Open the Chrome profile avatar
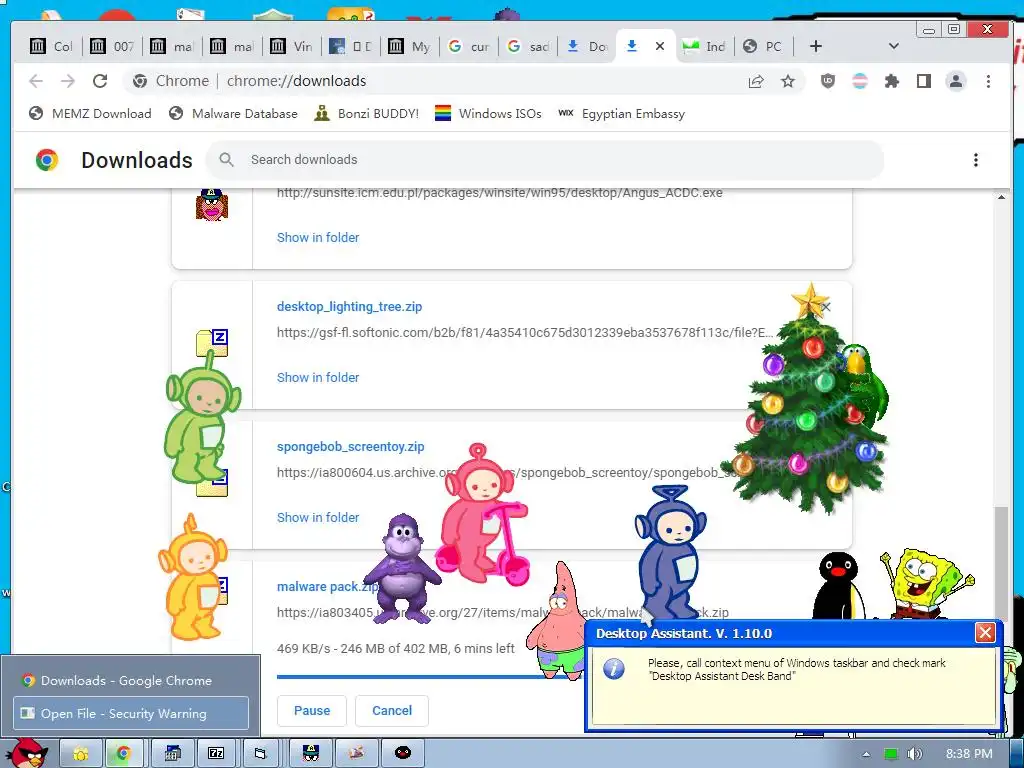 click(955, 81)
